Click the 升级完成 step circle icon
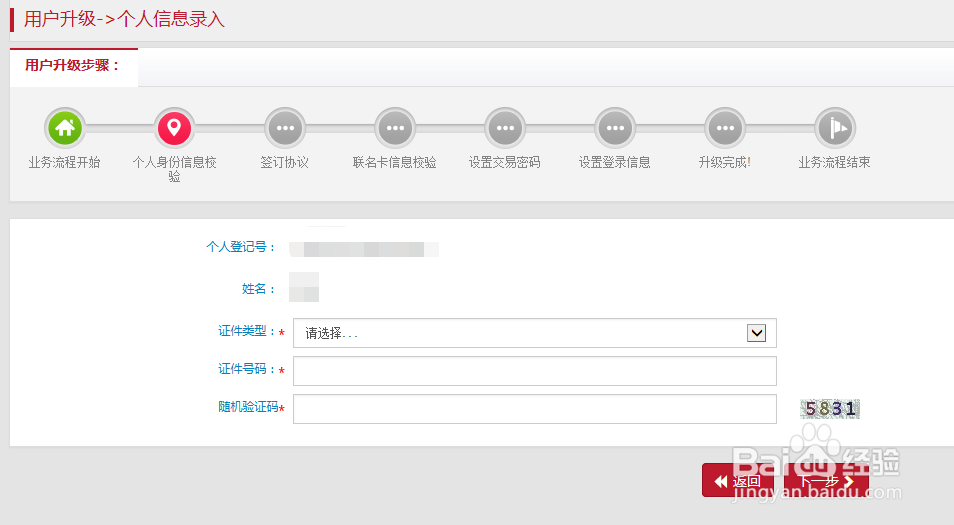The image size is (954, 525). 725,128
